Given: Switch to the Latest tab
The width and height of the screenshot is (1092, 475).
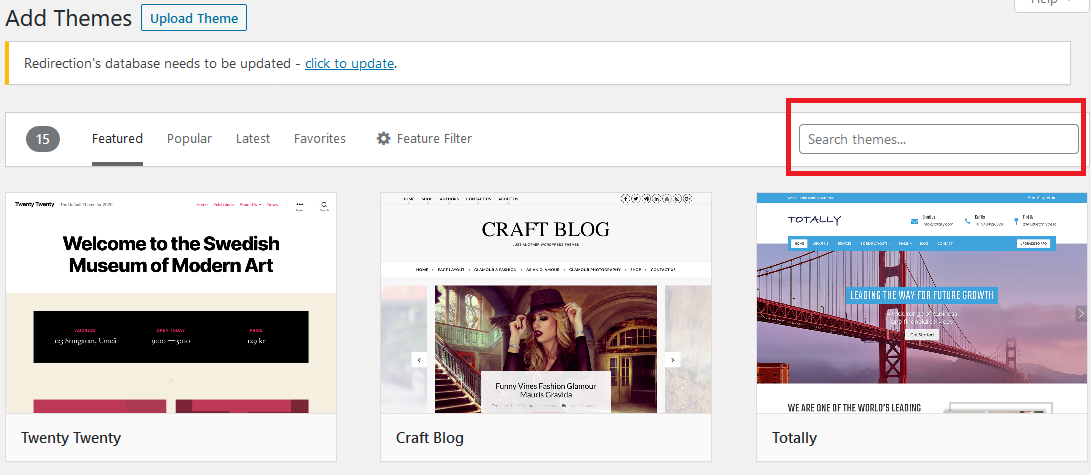Looking at the screenshot, I should [253, 139].
